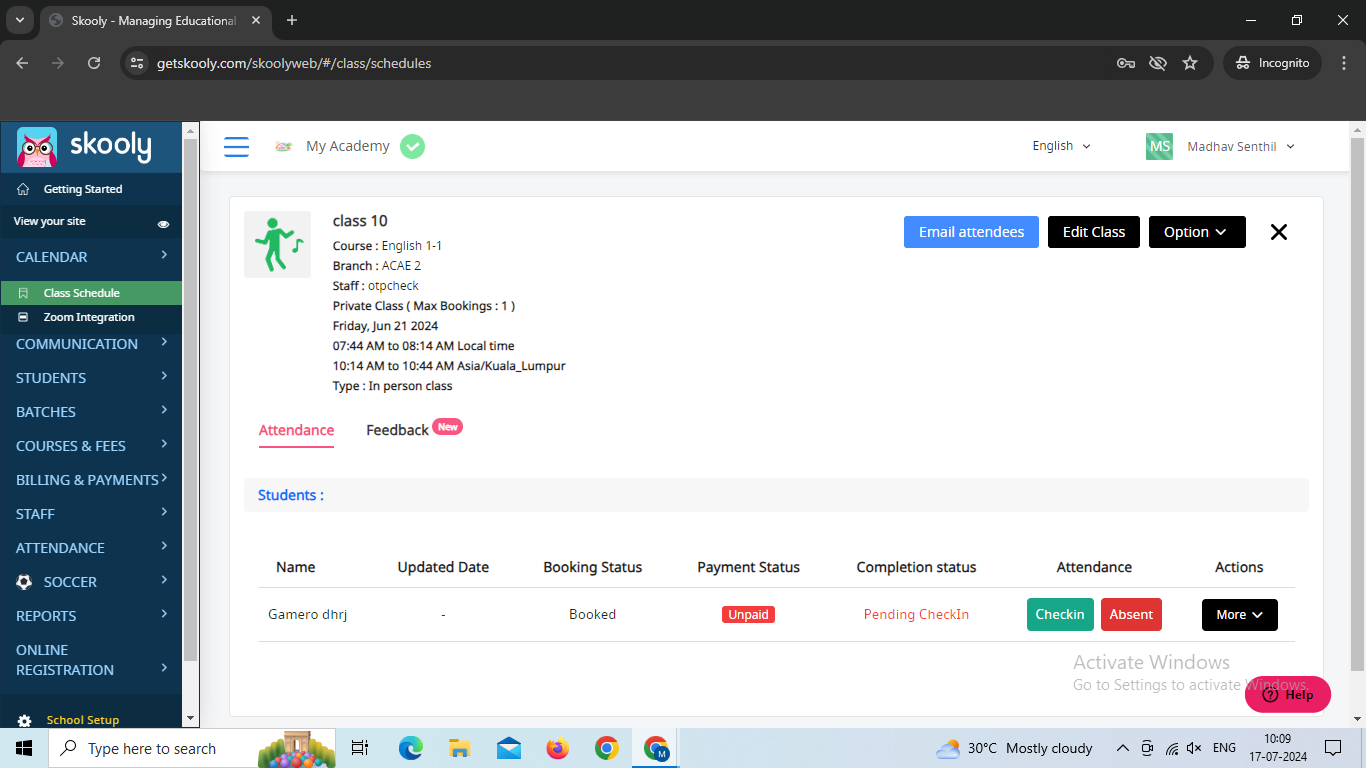Open File Explorer from taskbar
The image size is (1366, 768).
(460, 748)
